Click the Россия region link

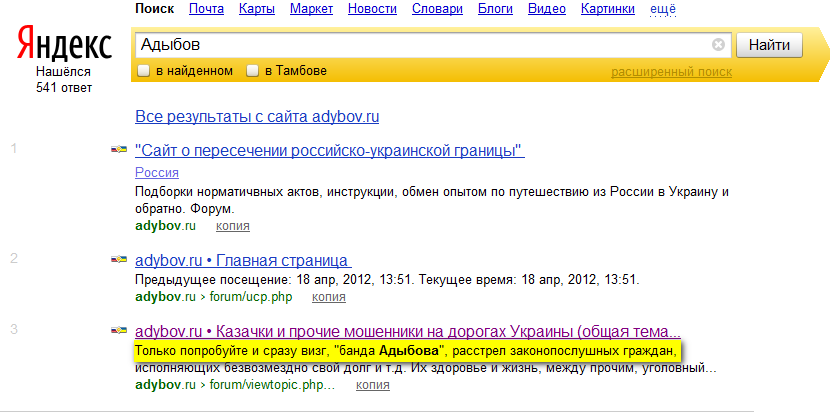pos(156,173)
